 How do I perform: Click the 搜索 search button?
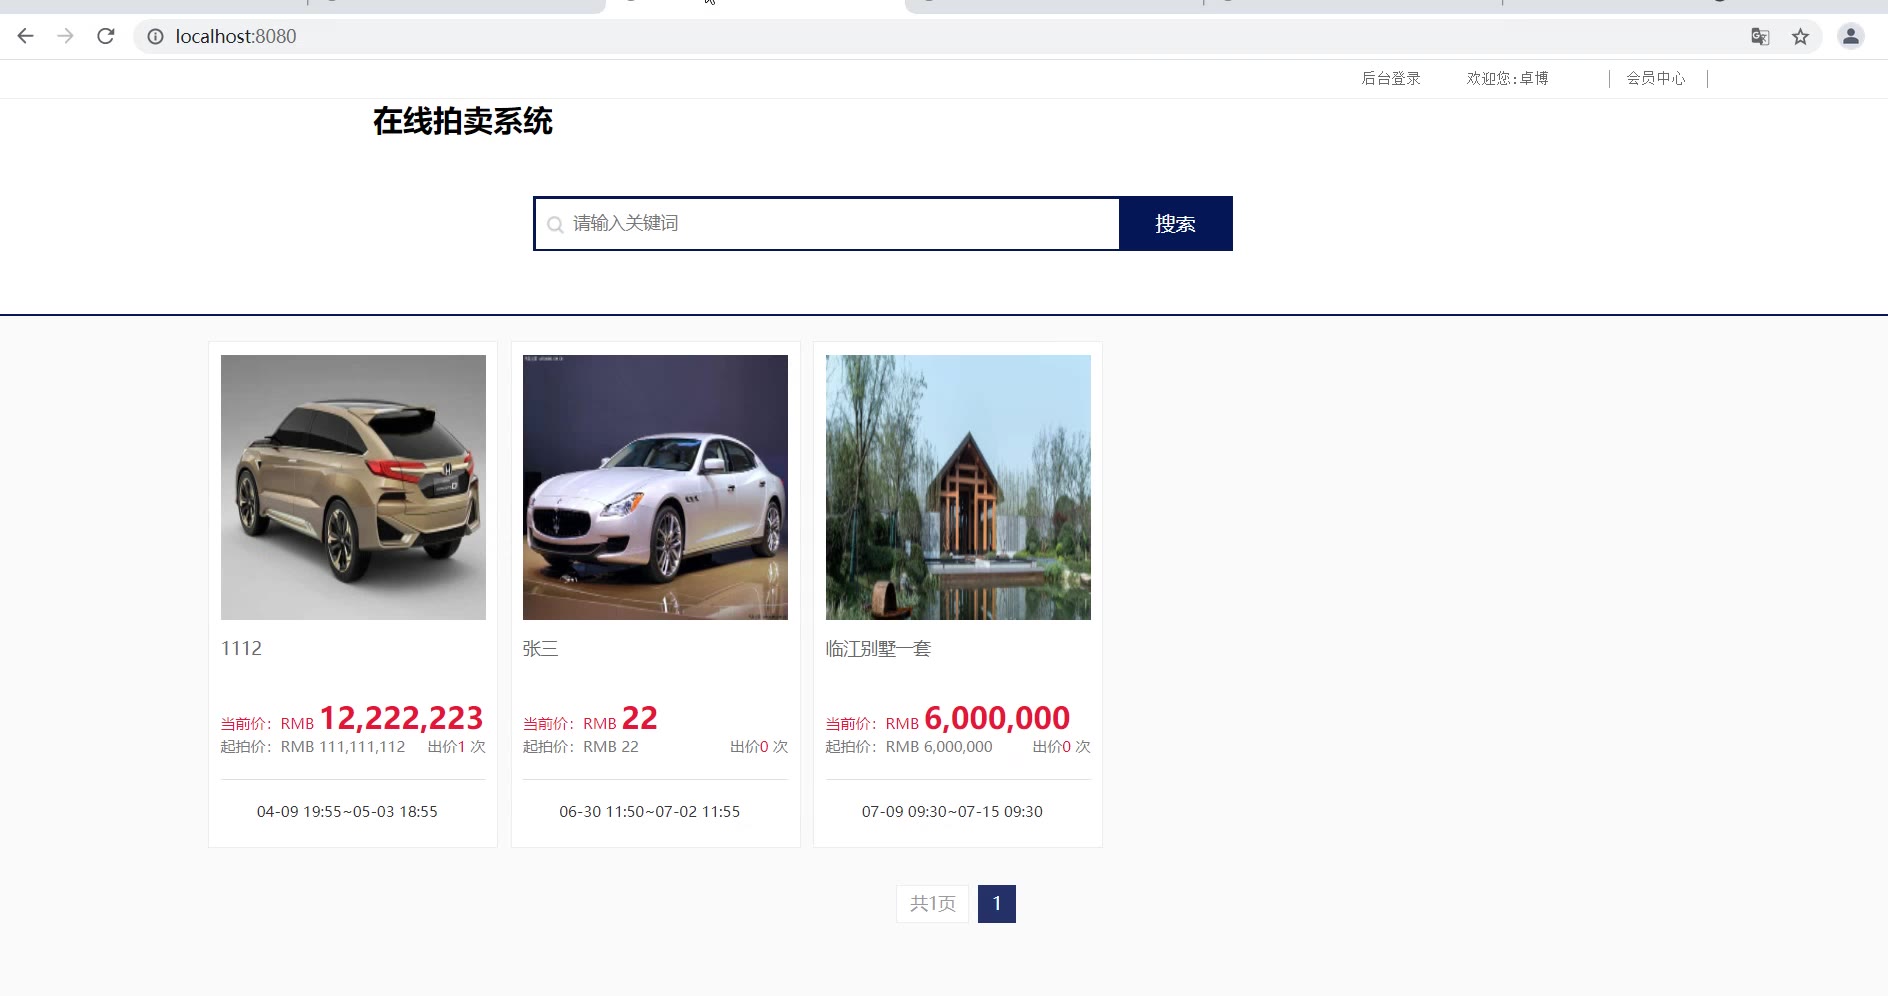coord(1176,224)
